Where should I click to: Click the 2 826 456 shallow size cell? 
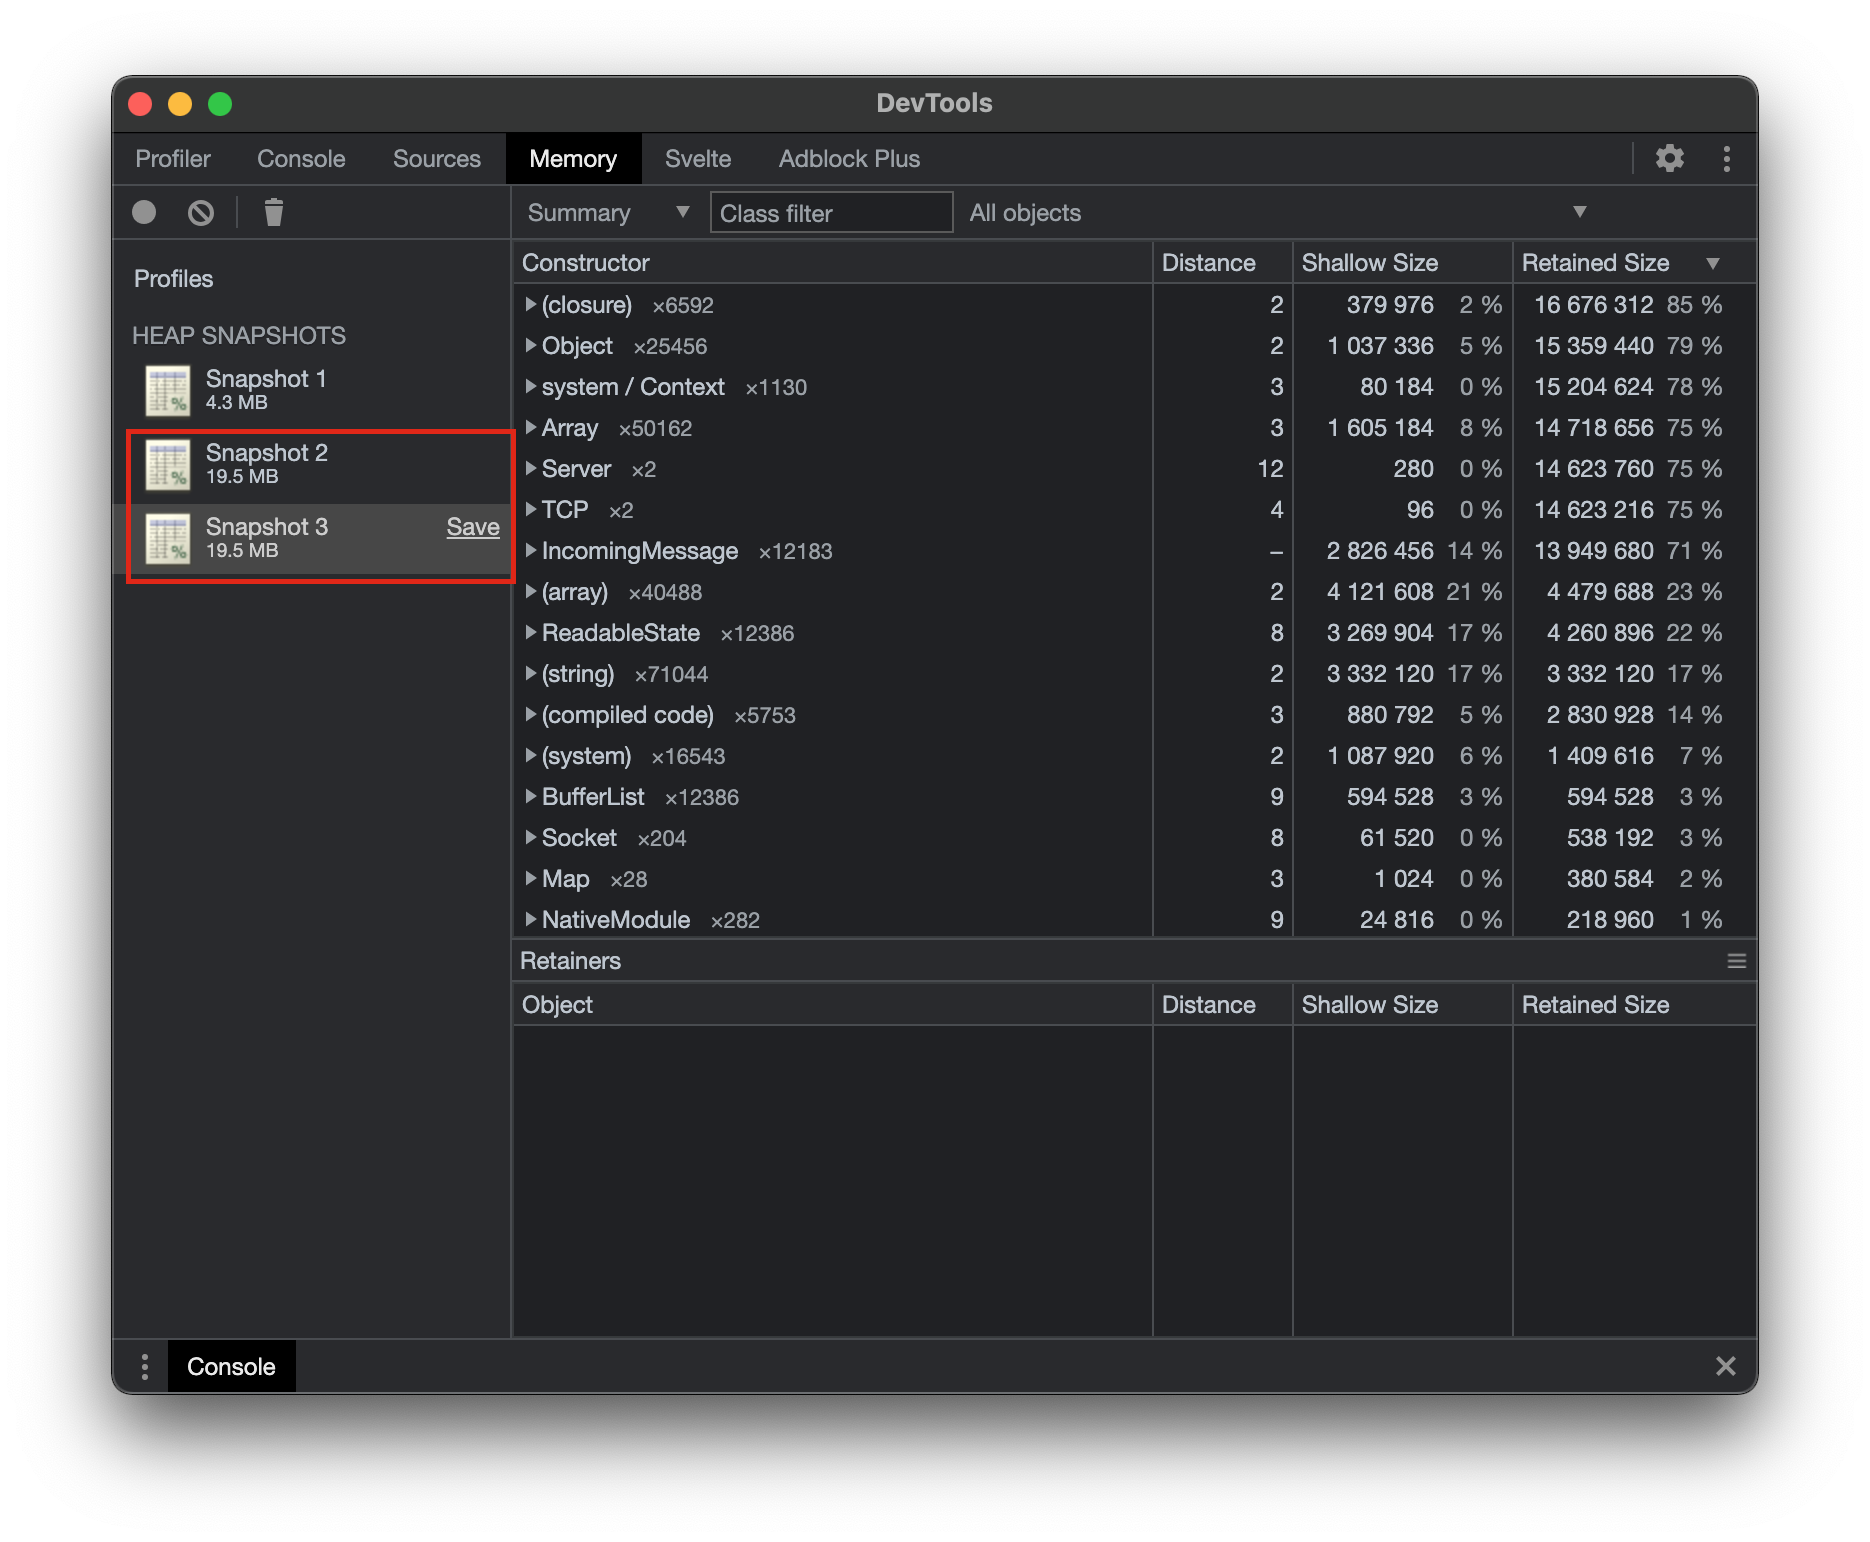coord(1380,550)
